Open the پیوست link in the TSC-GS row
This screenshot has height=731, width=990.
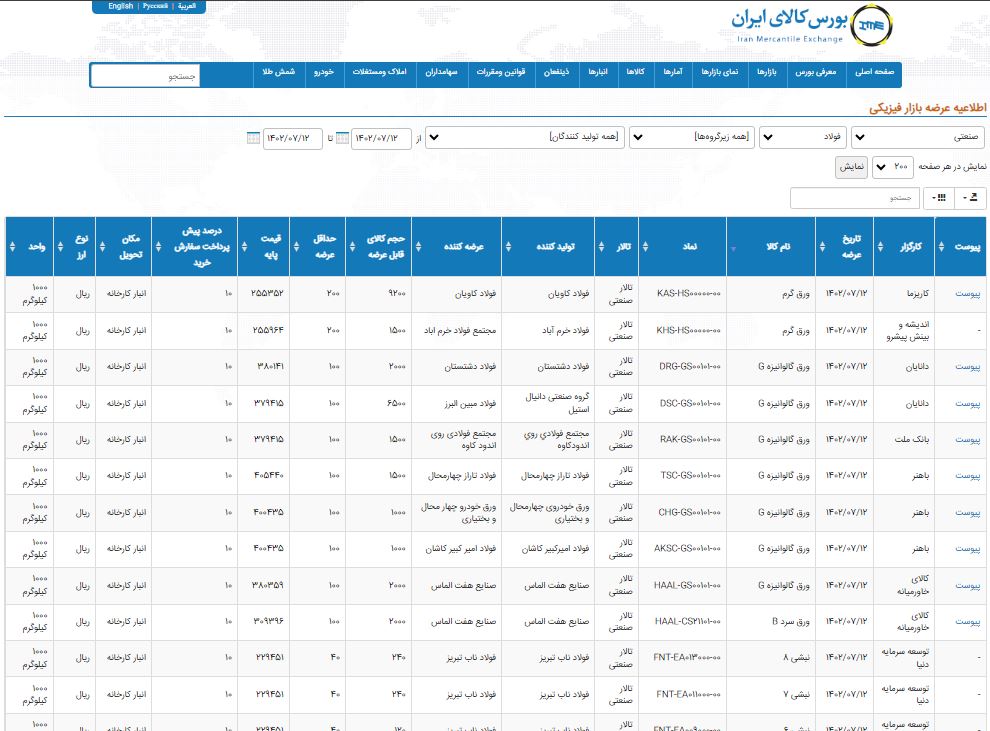click(x=967, y=476)
